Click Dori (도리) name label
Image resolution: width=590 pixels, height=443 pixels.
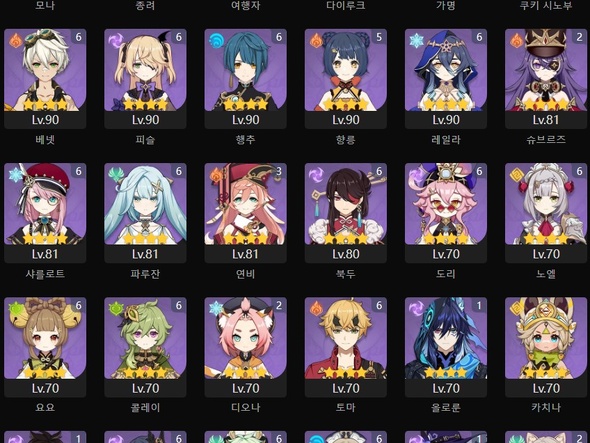tap(446, 274)
